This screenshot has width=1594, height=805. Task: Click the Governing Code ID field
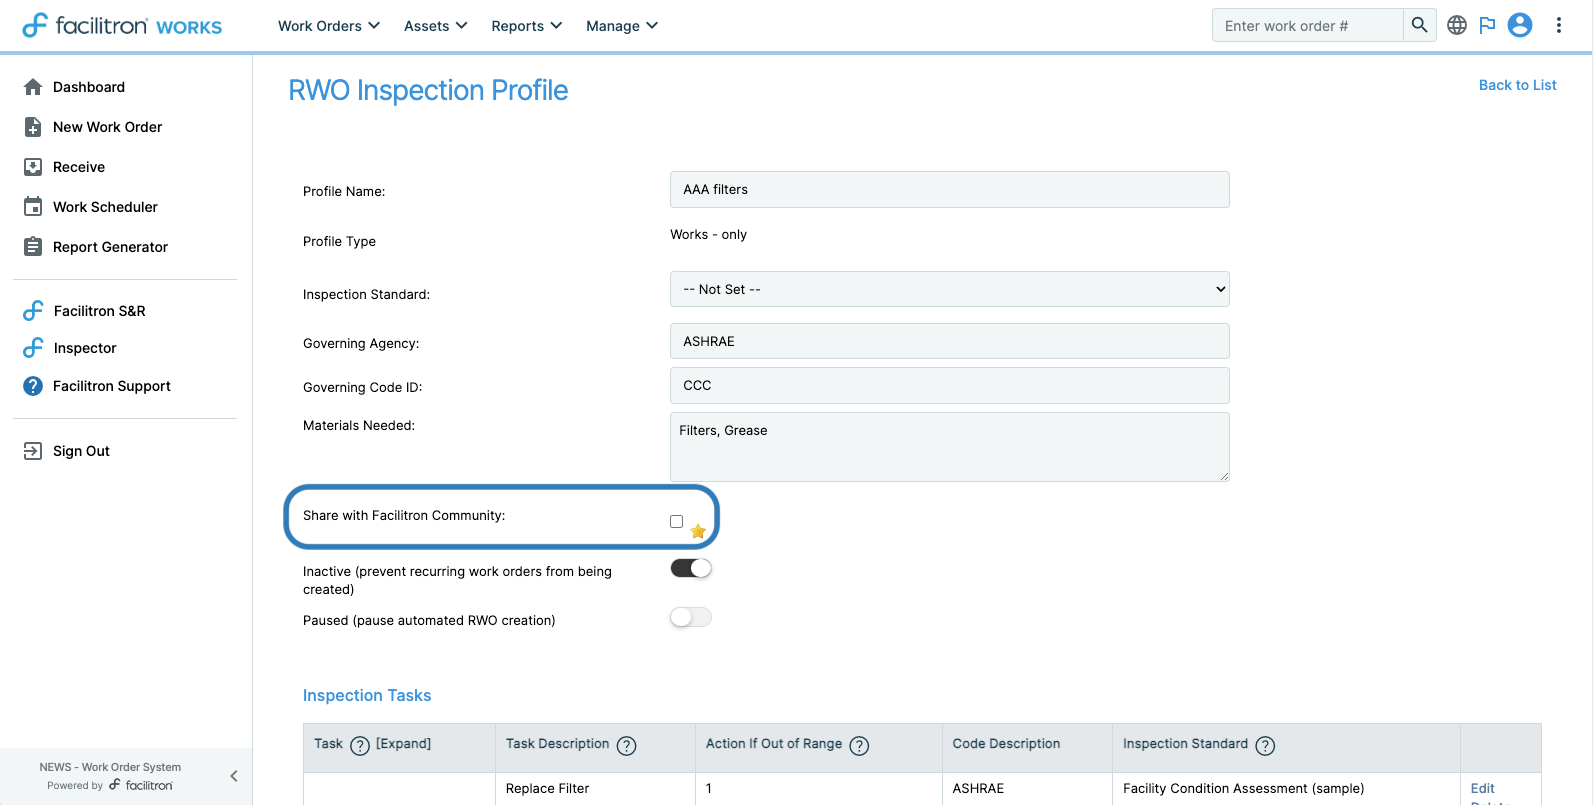click(x=950, y=385)
